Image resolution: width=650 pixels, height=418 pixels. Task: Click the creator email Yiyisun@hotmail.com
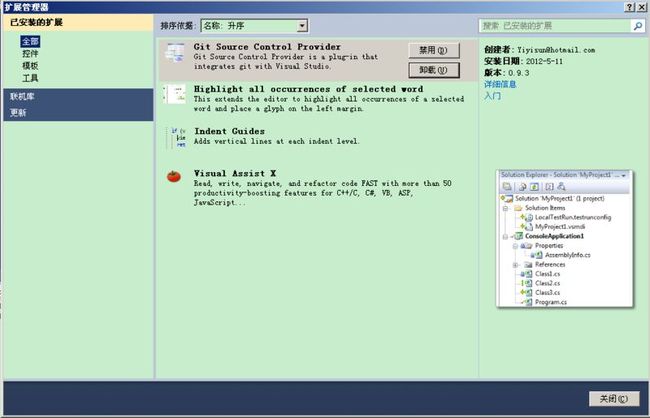click(x=556, y=50)
